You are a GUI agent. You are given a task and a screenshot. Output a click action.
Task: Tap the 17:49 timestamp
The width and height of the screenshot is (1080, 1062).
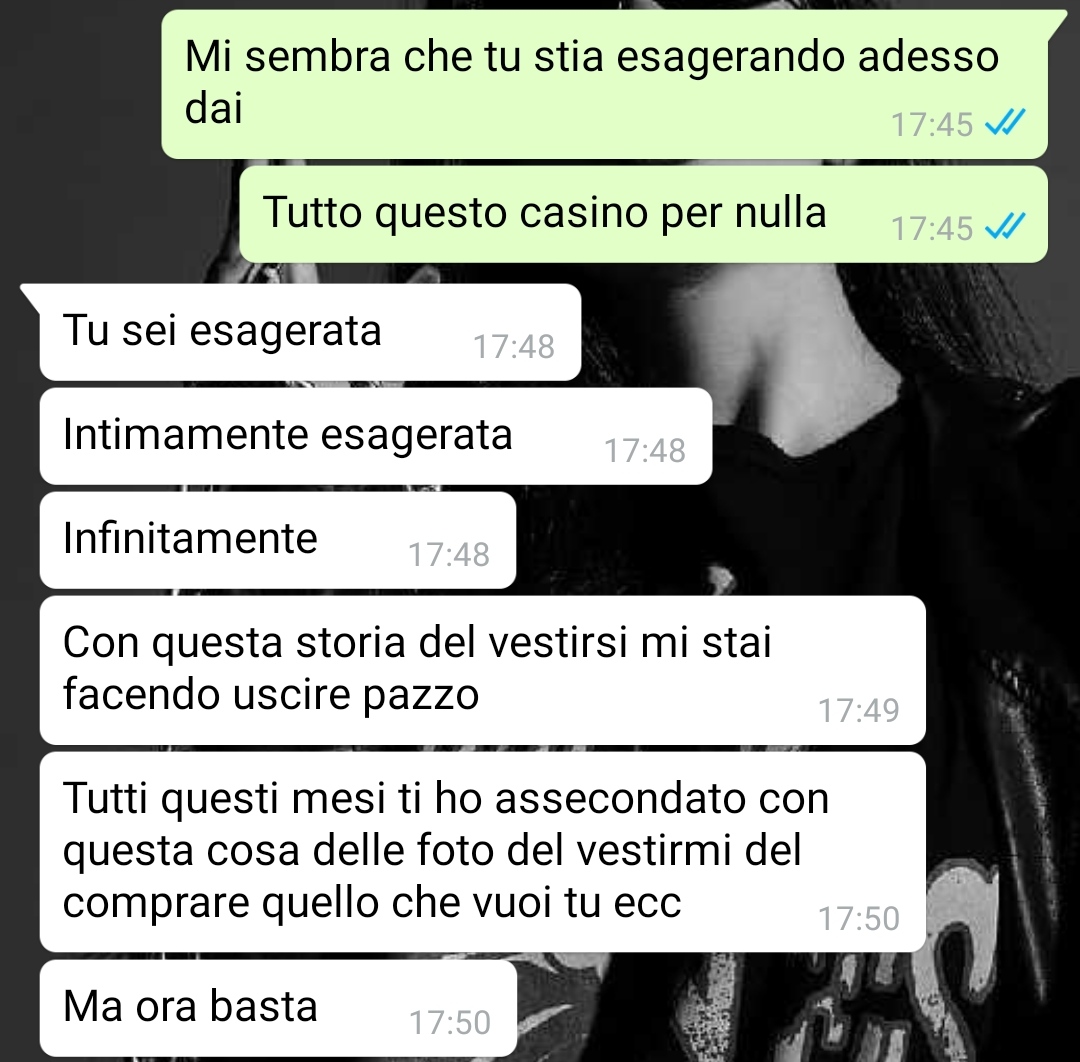click(859, 711)
